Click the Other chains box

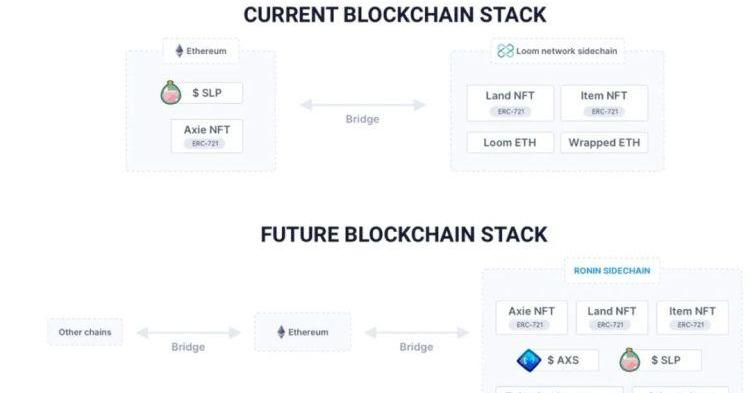pos(85,332)
